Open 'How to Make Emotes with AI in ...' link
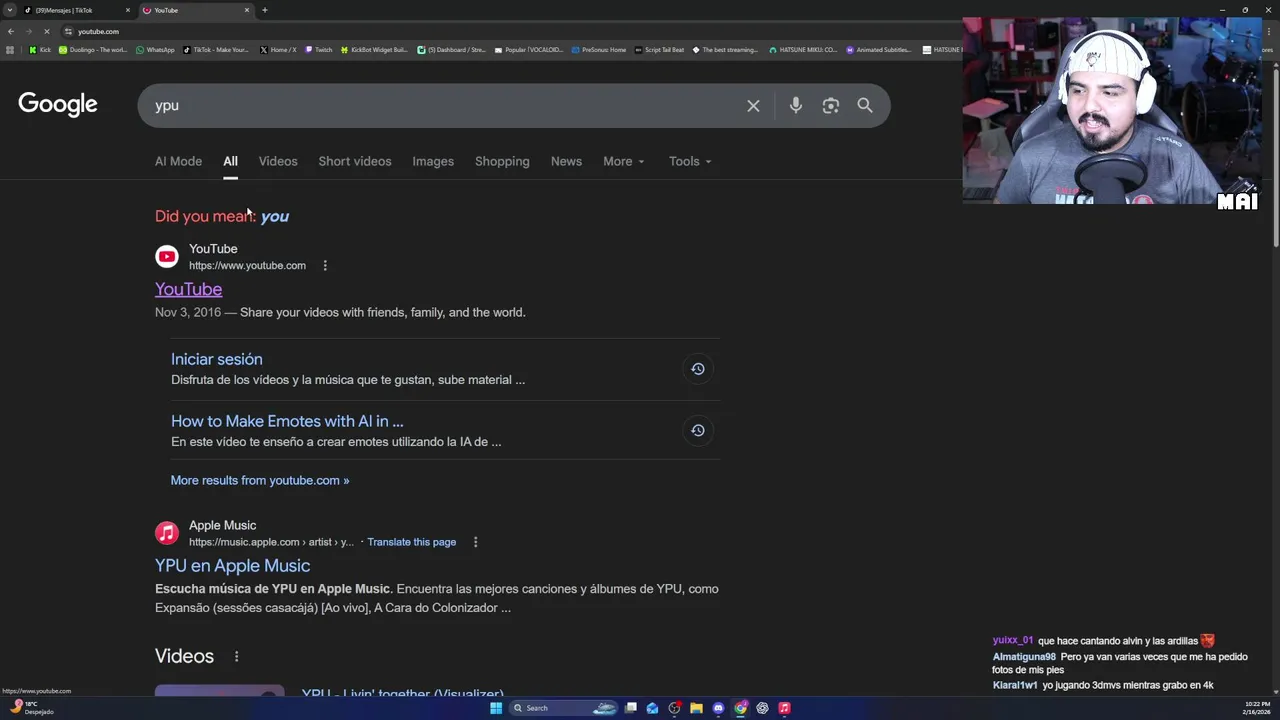Viewport: 1280px width, 720px height. pyautogui.click(x=287, y=421)
